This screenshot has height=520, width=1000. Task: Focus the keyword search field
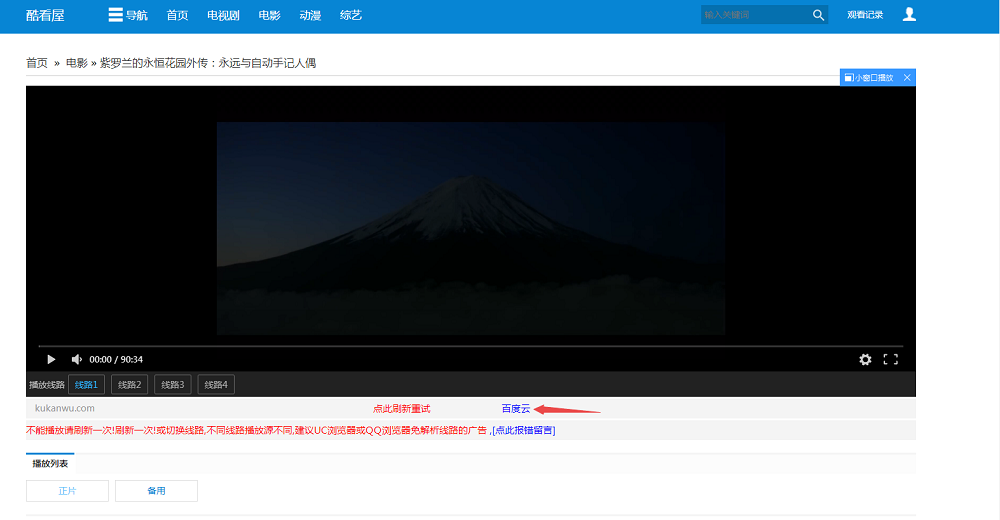[x=755, y=15]
